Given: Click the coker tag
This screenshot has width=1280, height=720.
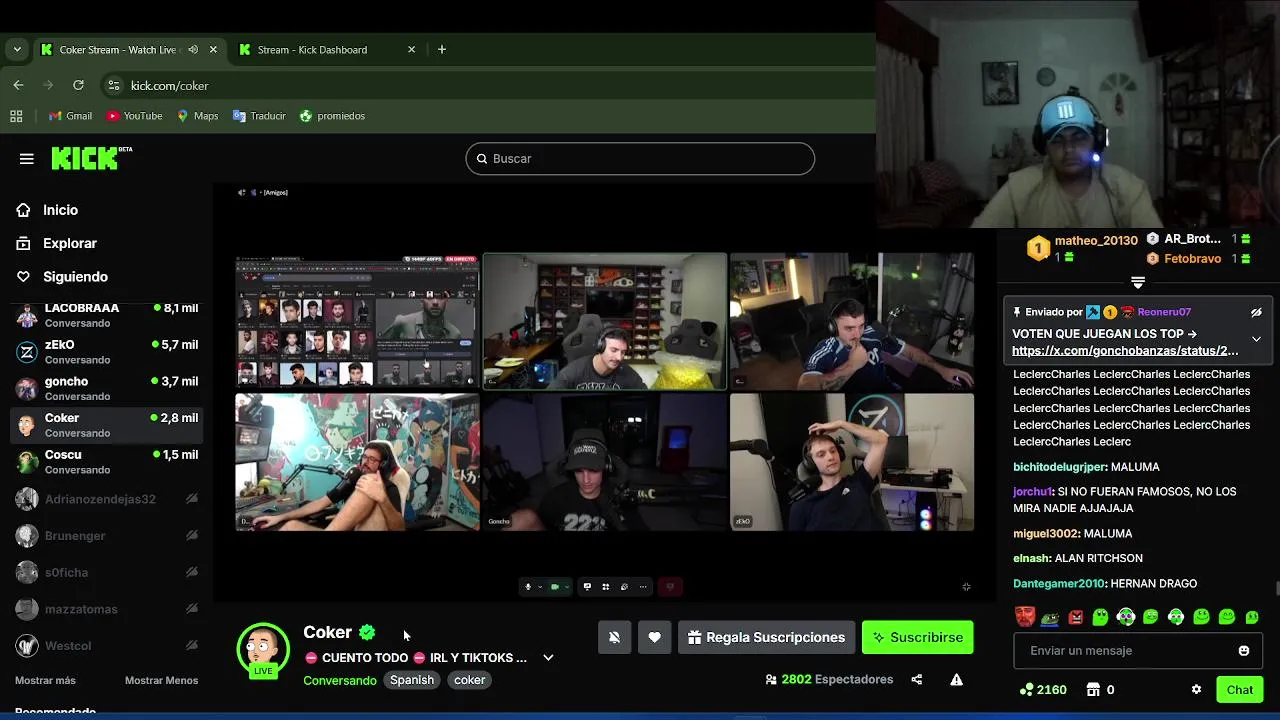Looking at the screenshot, I should click(469, 680).
